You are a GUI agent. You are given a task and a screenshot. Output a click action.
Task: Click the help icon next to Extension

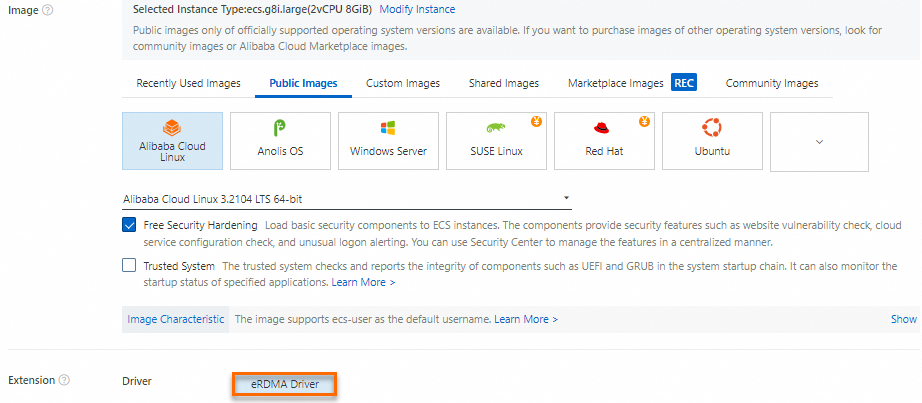coord(65,380)
